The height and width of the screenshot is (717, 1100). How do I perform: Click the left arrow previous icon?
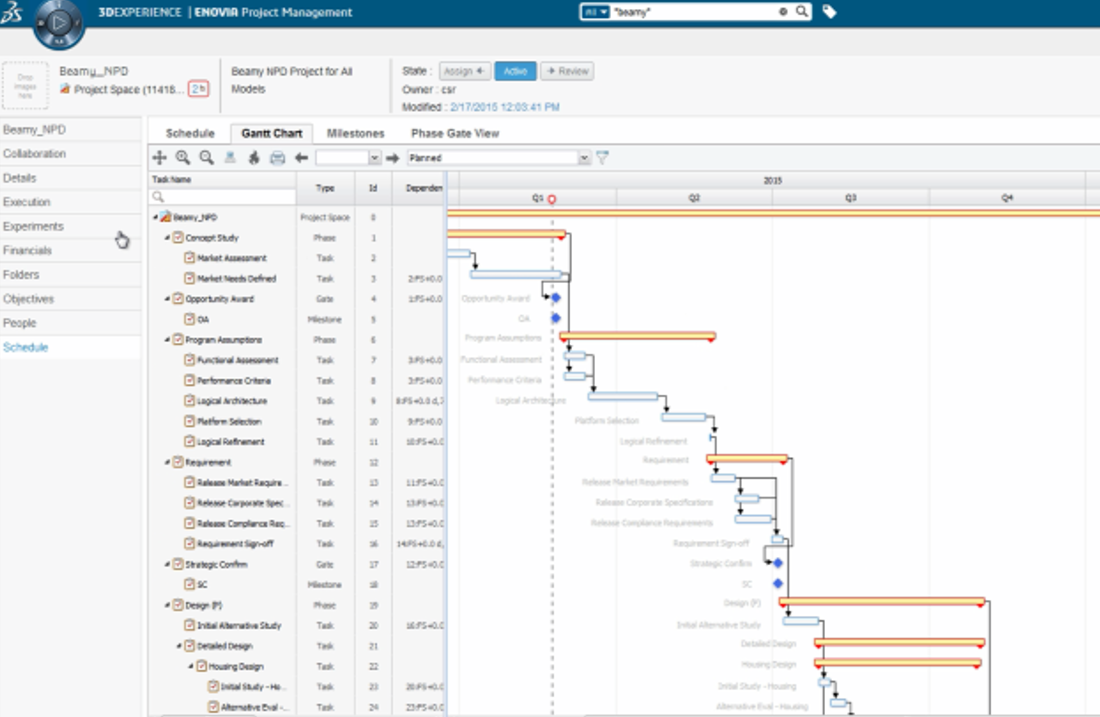click(301, 158)
